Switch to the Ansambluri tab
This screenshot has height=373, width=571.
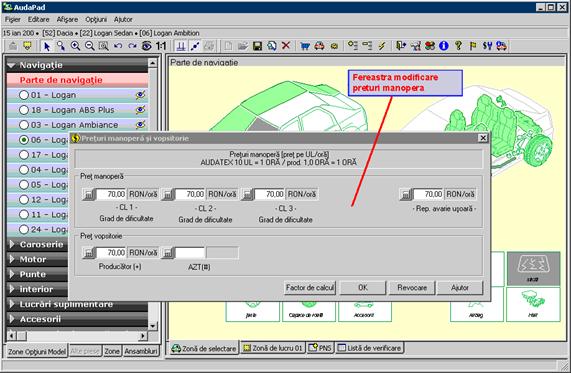pyautogui.click(x=141, y=351)
